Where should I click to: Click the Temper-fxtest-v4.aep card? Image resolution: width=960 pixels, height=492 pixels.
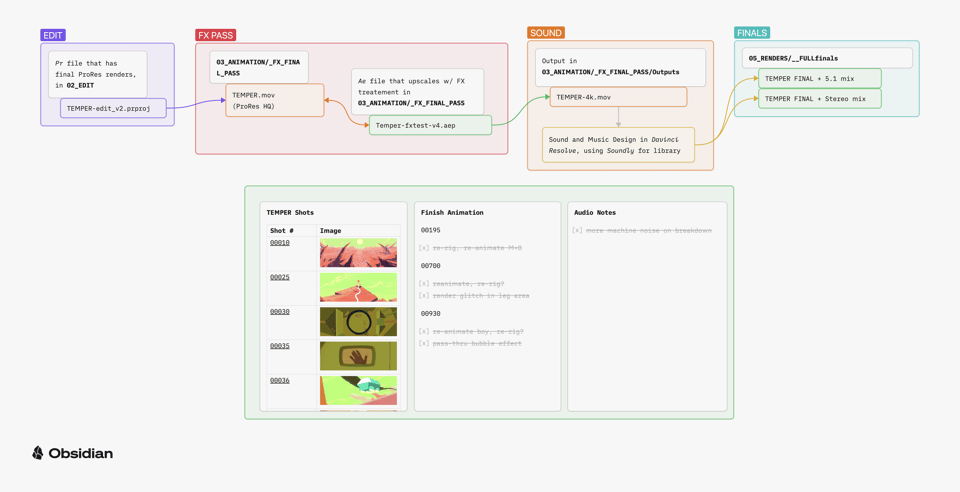[430, 125]
